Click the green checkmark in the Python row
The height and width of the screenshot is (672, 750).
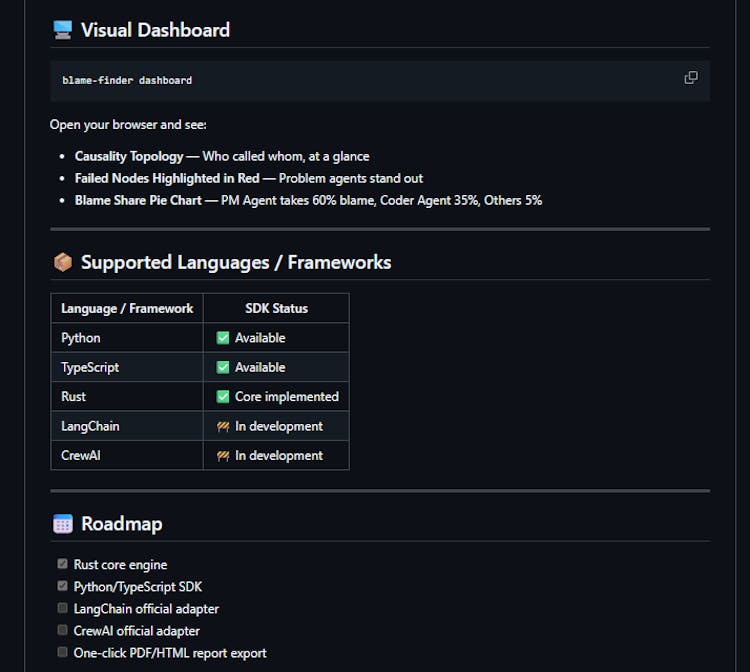tap(223, 338)
